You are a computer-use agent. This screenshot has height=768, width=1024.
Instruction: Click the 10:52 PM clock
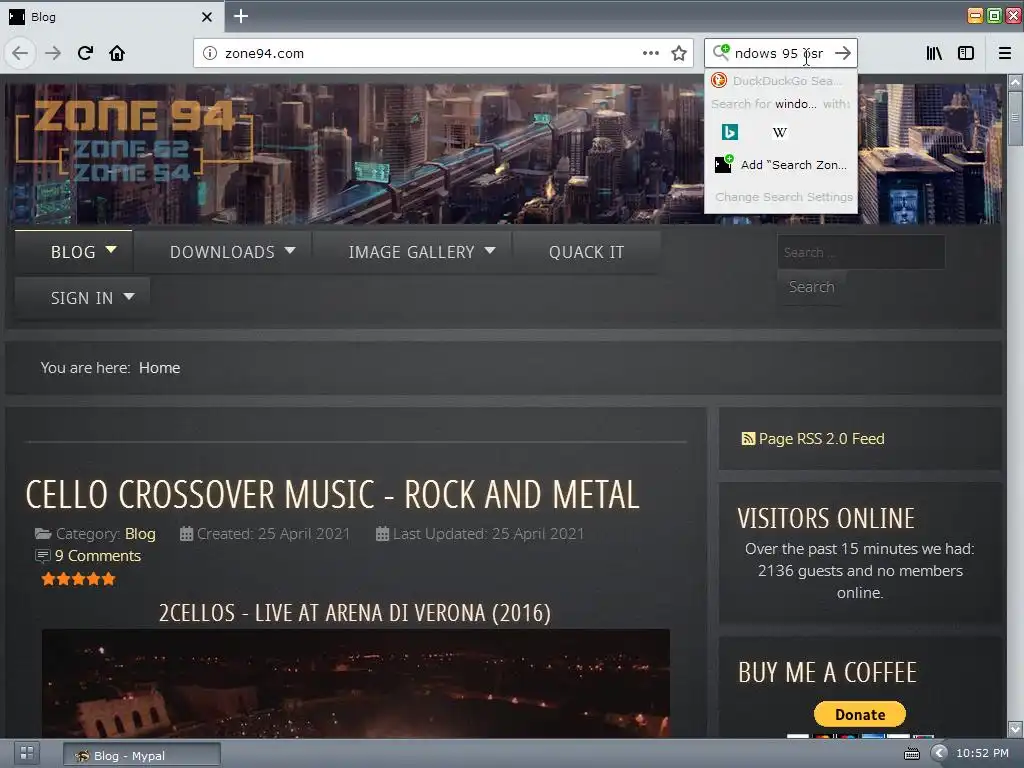[982, 753]
